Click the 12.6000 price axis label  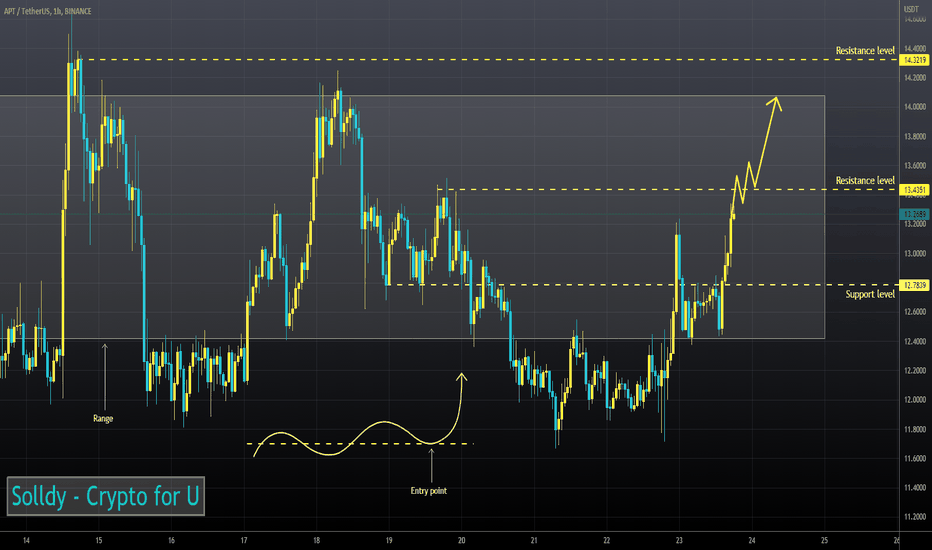[x=915, y=312]
